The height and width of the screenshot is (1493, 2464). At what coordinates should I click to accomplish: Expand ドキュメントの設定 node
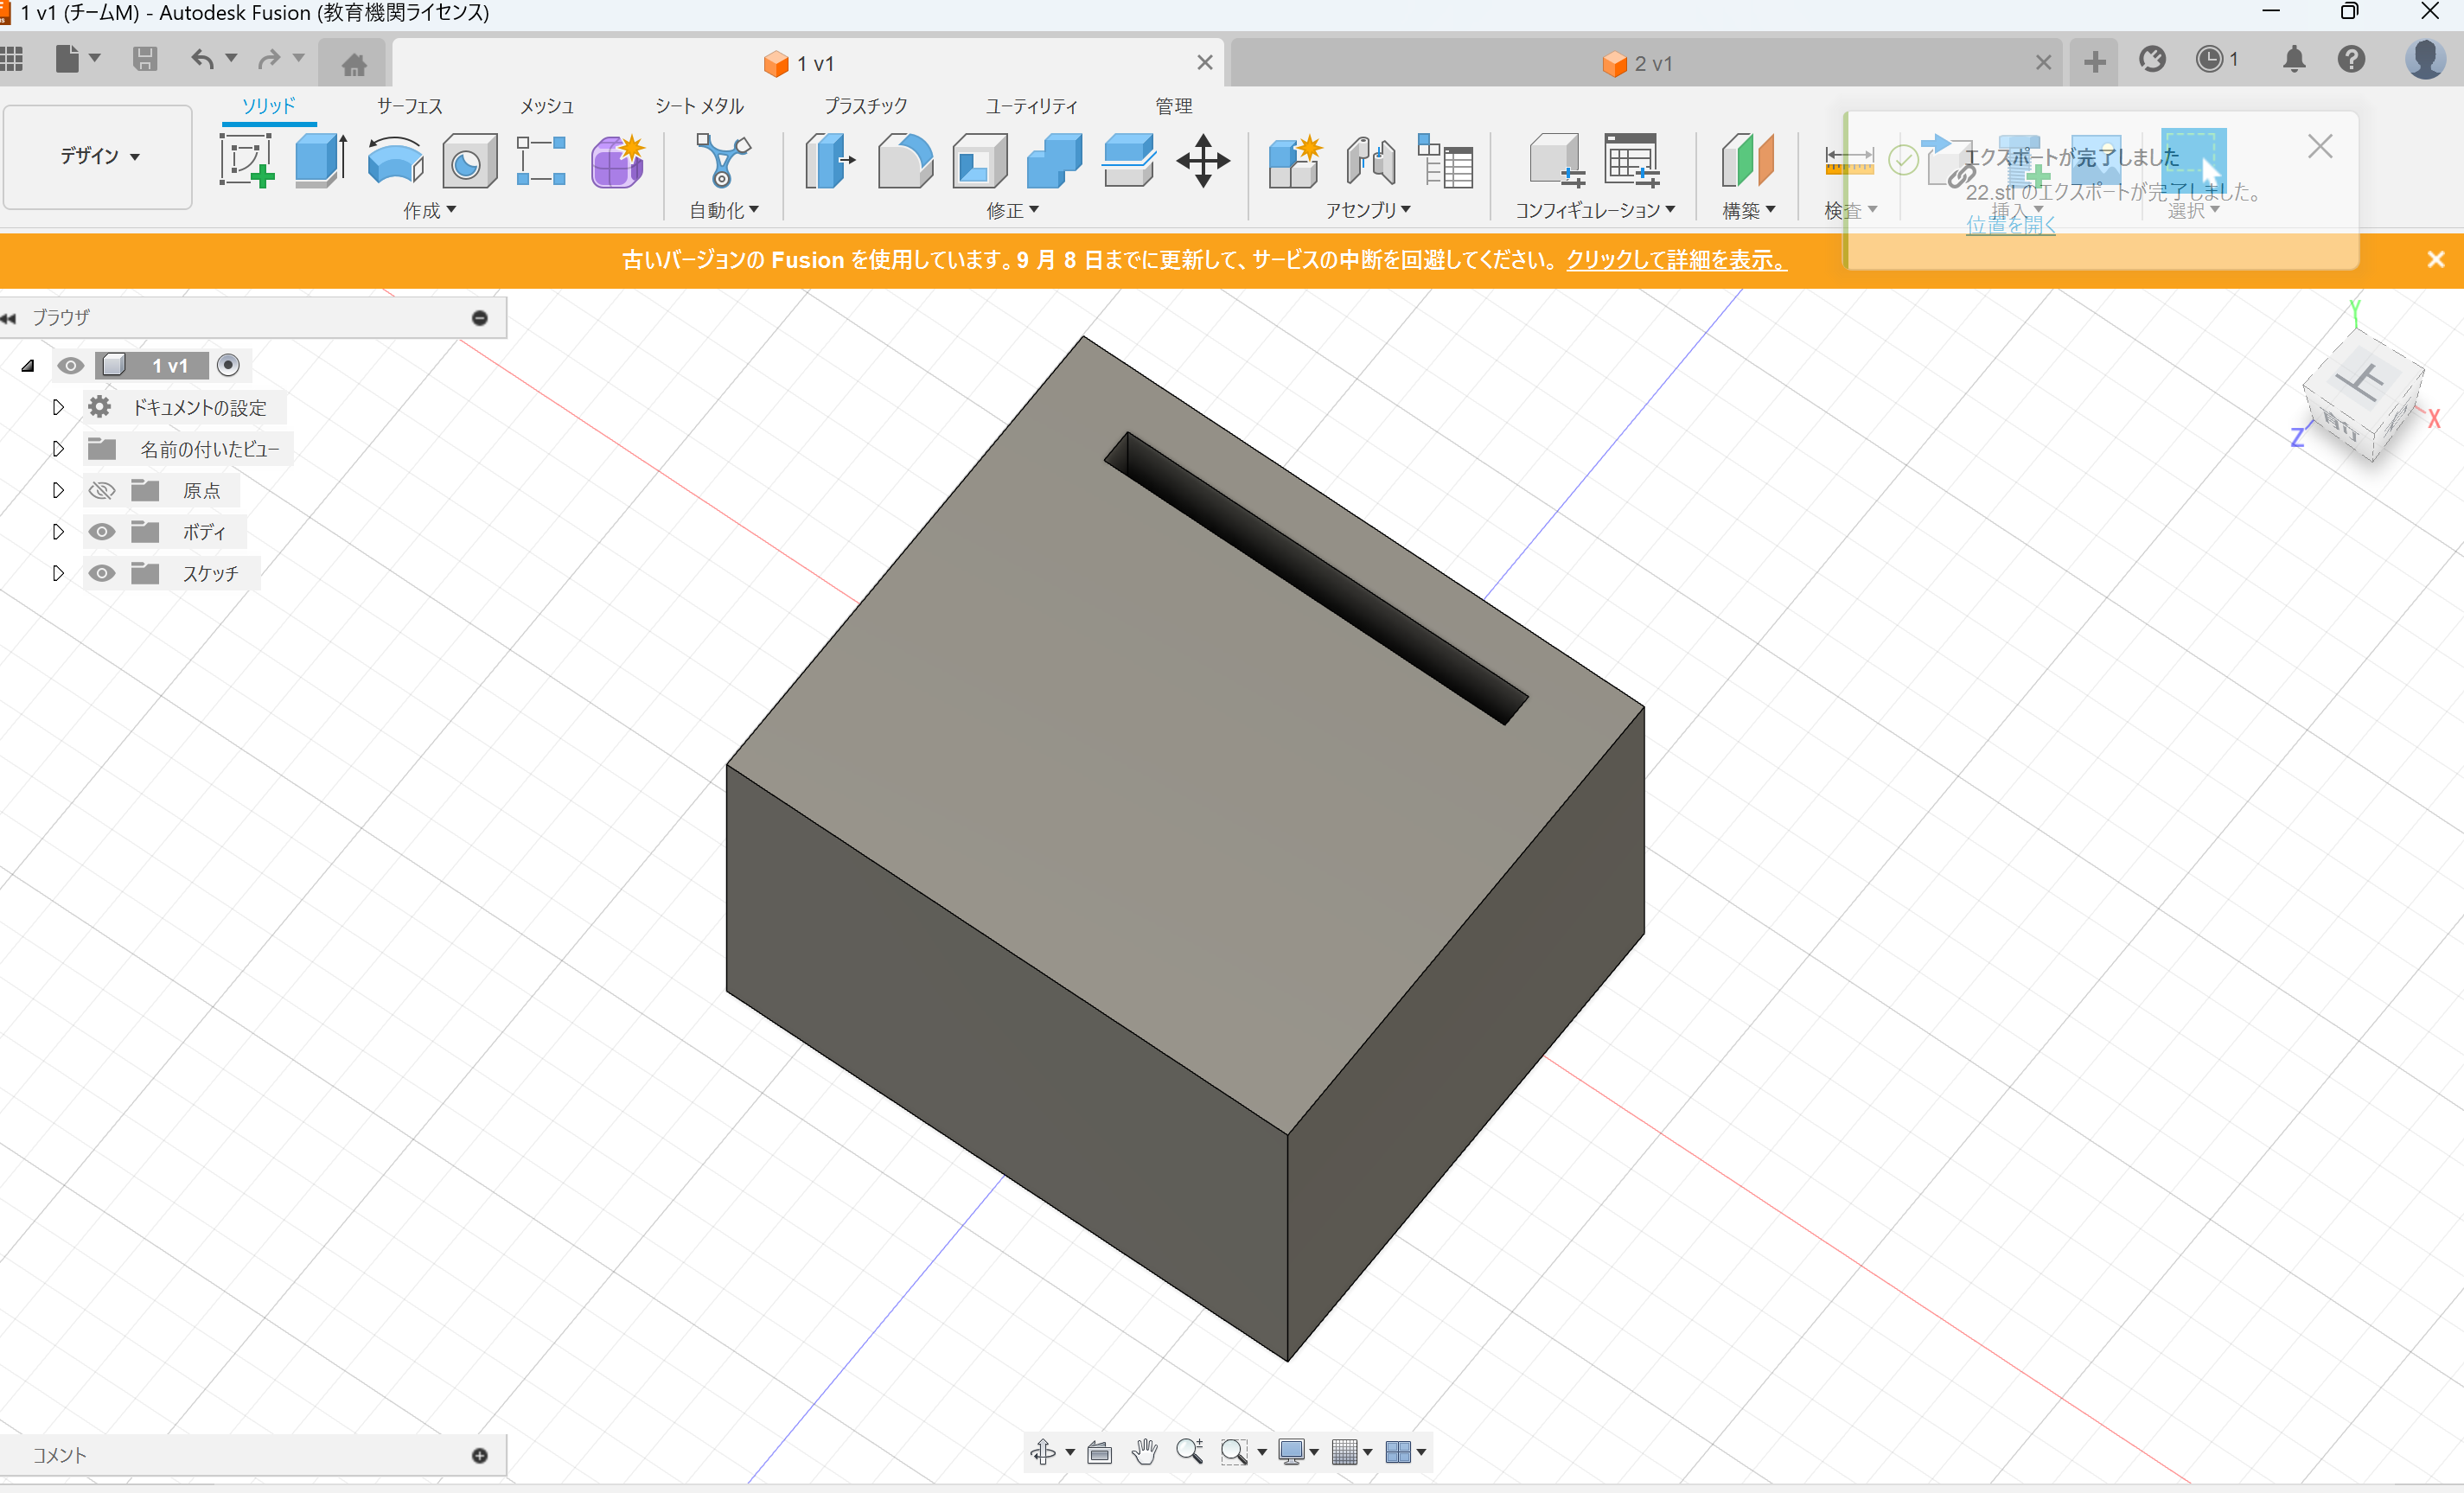[58, 407]
